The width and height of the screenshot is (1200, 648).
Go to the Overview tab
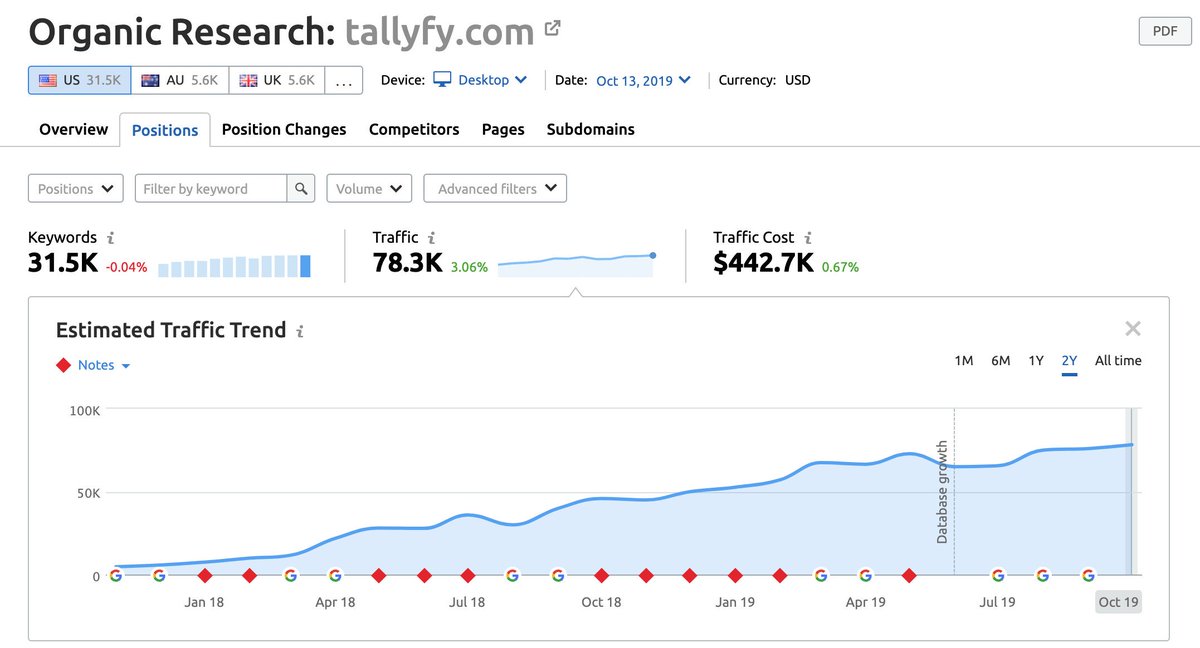pos(73,129)
